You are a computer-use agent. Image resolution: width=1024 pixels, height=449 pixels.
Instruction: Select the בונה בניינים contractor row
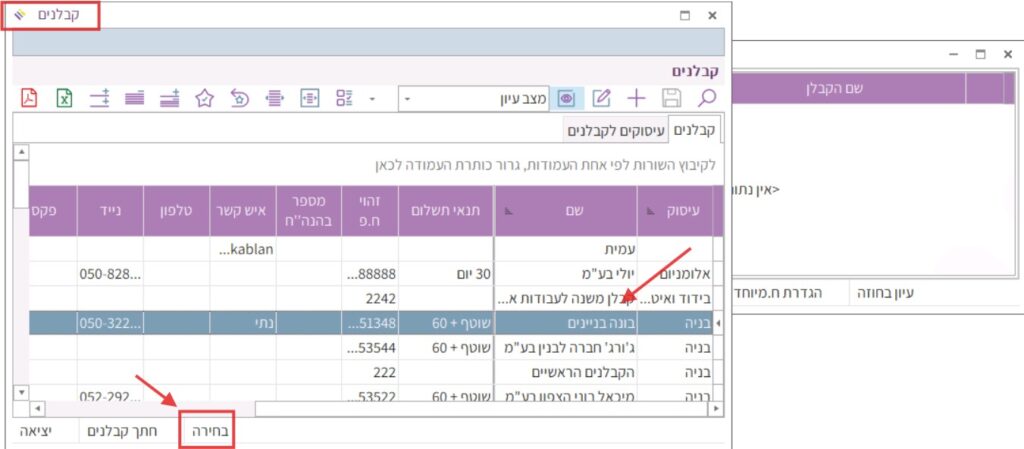[x=565, y=323]
